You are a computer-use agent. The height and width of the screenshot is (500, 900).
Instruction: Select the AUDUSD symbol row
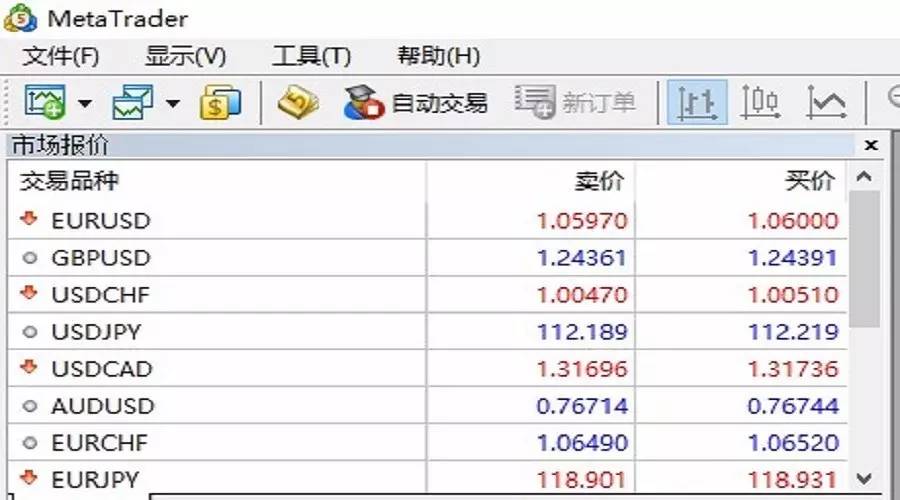(428, 406)
